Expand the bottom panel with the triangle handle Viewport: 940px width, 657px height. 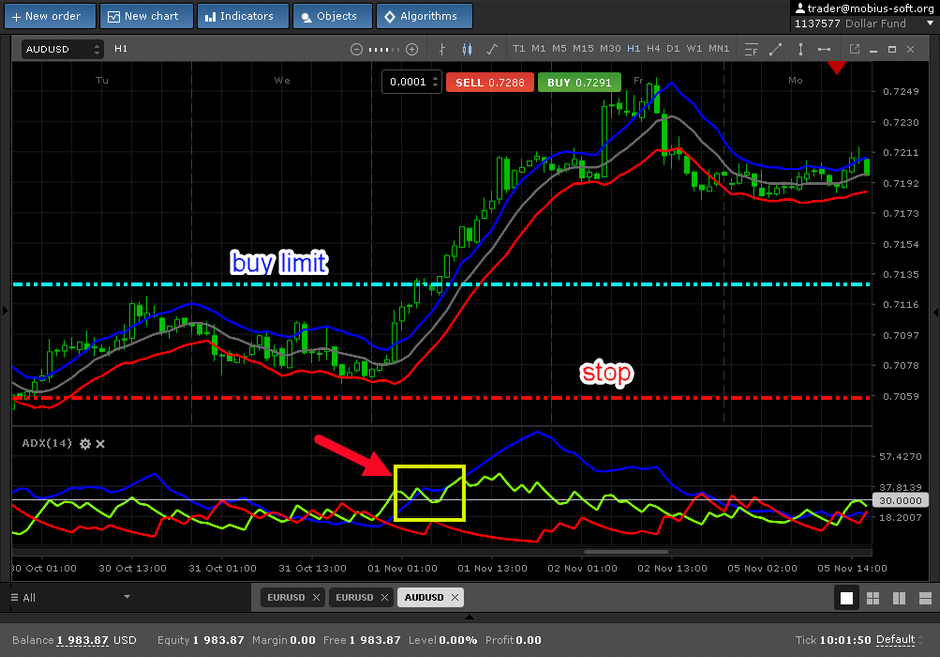click(469, 617)
